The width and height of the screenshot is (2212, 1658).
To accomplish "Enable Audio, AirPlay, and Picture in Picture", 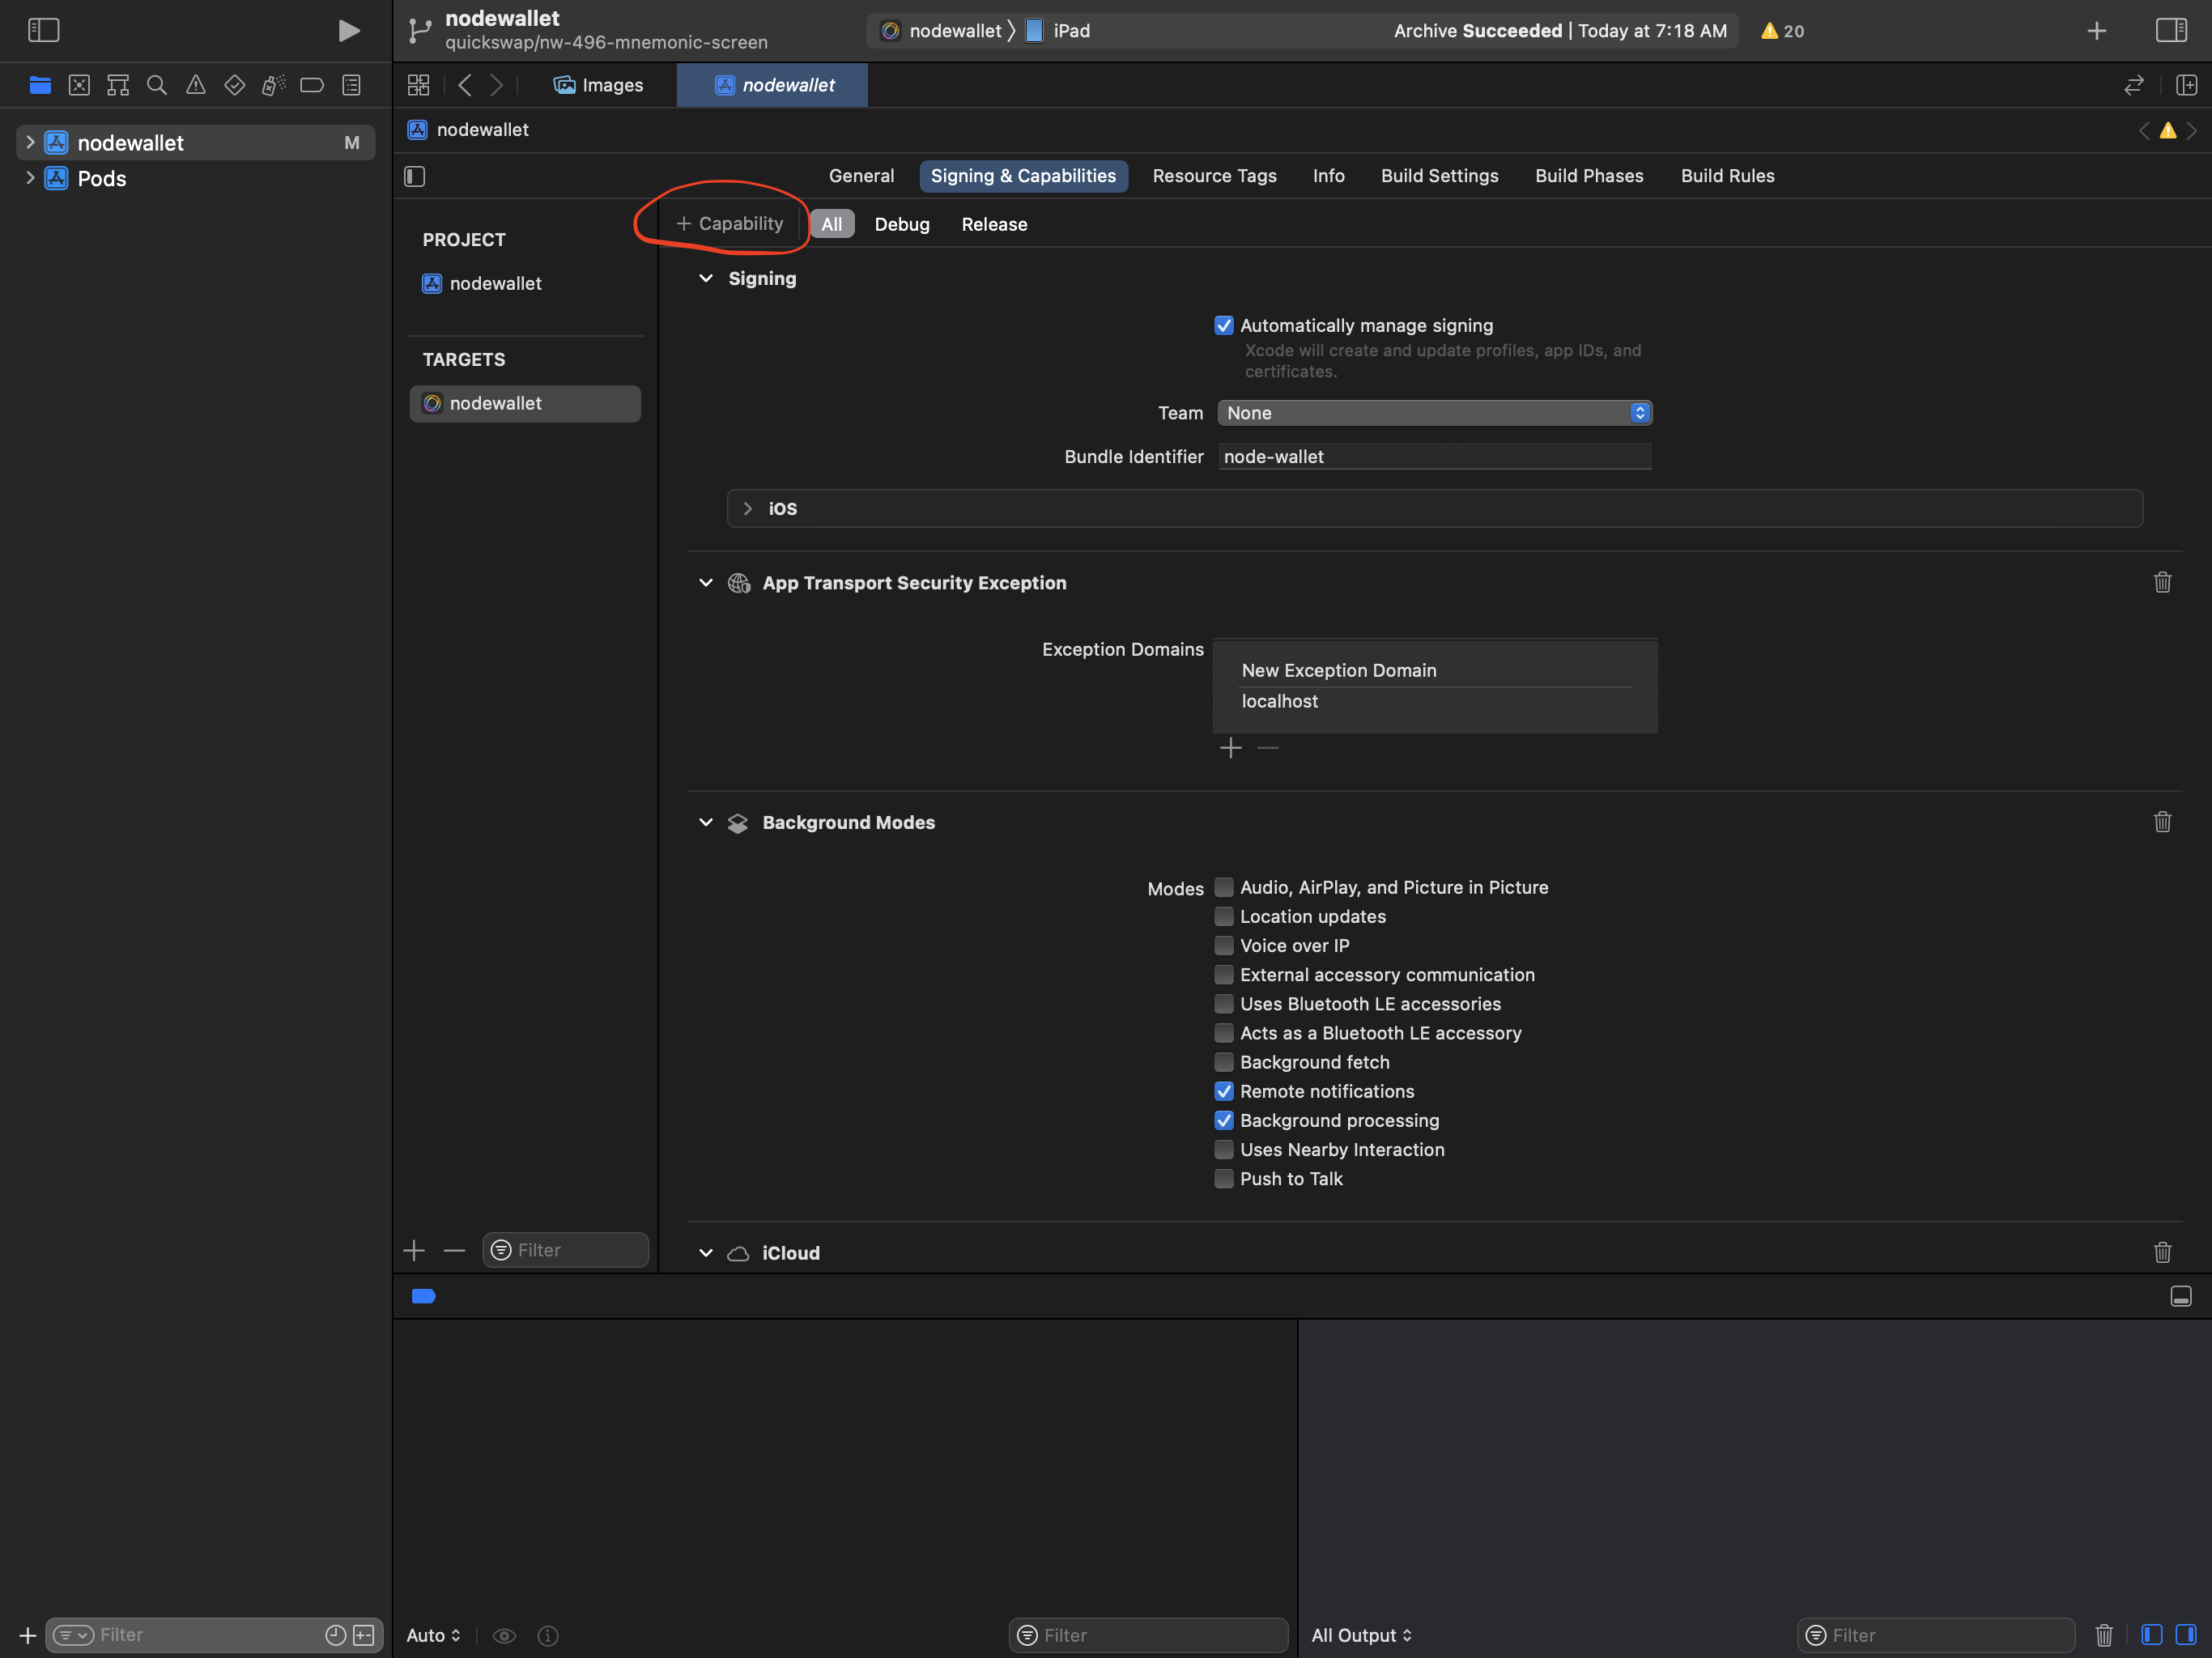I will point(1224,887).
